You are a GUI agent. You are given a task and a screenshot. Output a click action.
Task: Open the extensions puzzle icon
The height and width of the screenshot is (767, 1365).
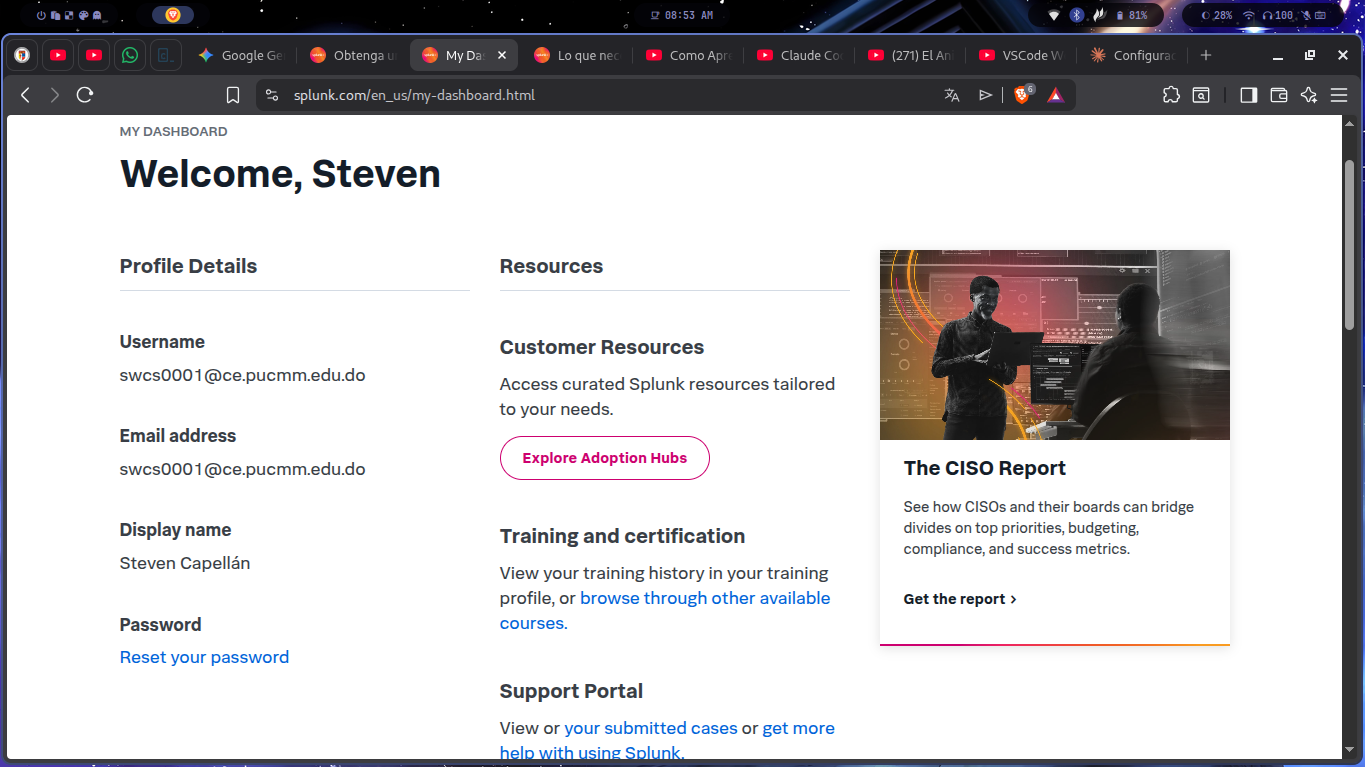pyautogui.click(x=1171, y=95)
